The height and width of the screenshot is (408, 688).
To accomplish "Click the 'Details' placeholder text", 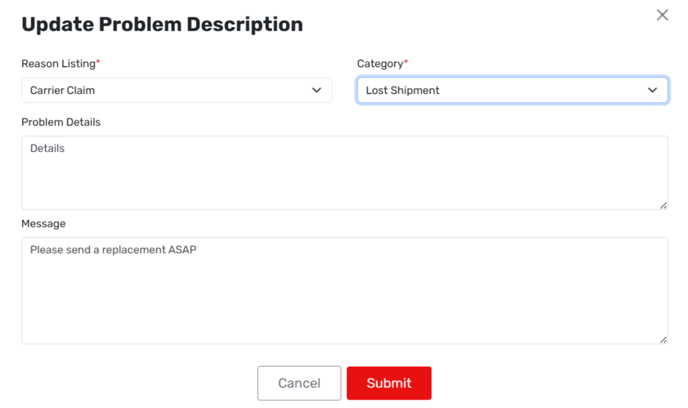I will click(47, 149).
